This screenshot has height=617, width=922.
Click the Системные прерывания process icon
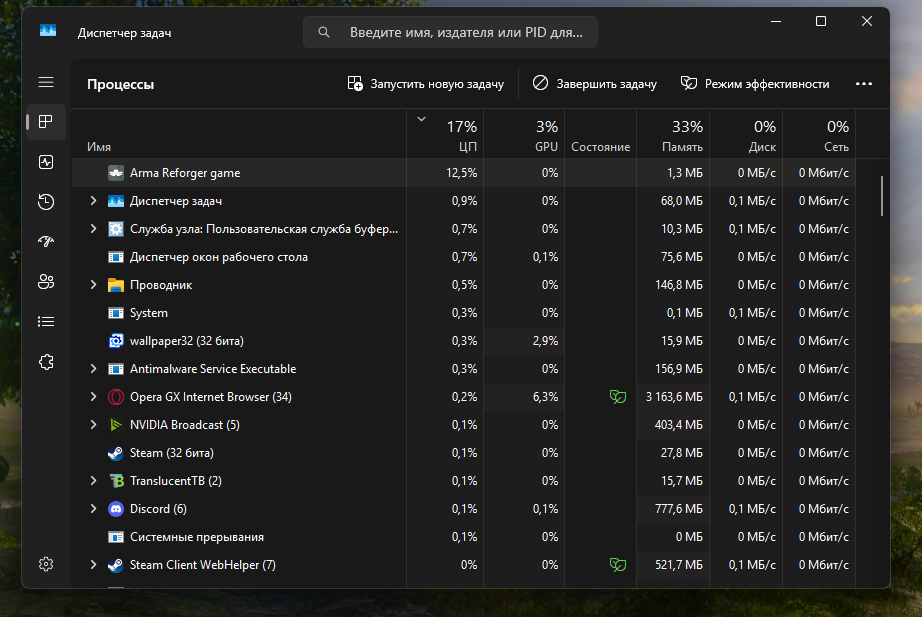coord(116,537)
